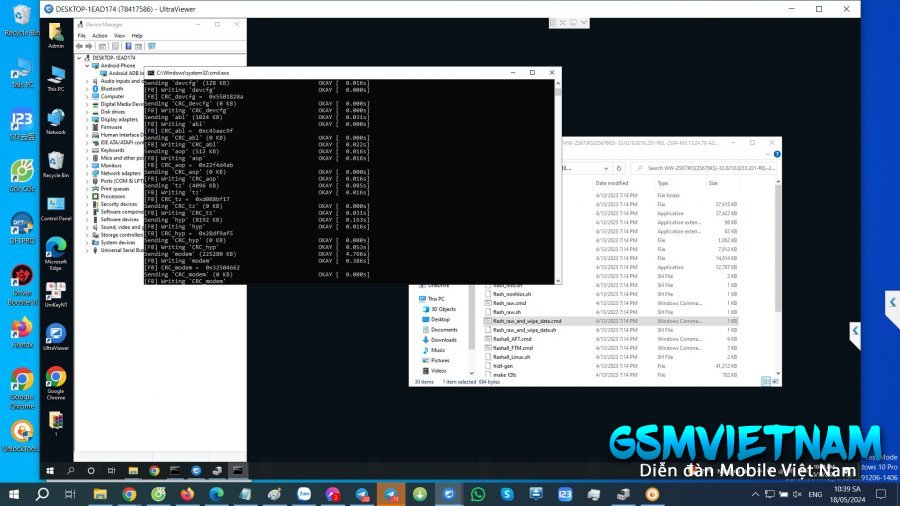Viewport: 900px width, 506px height.
Task: Open Device Manager Help menu
Action: point(137,36)
